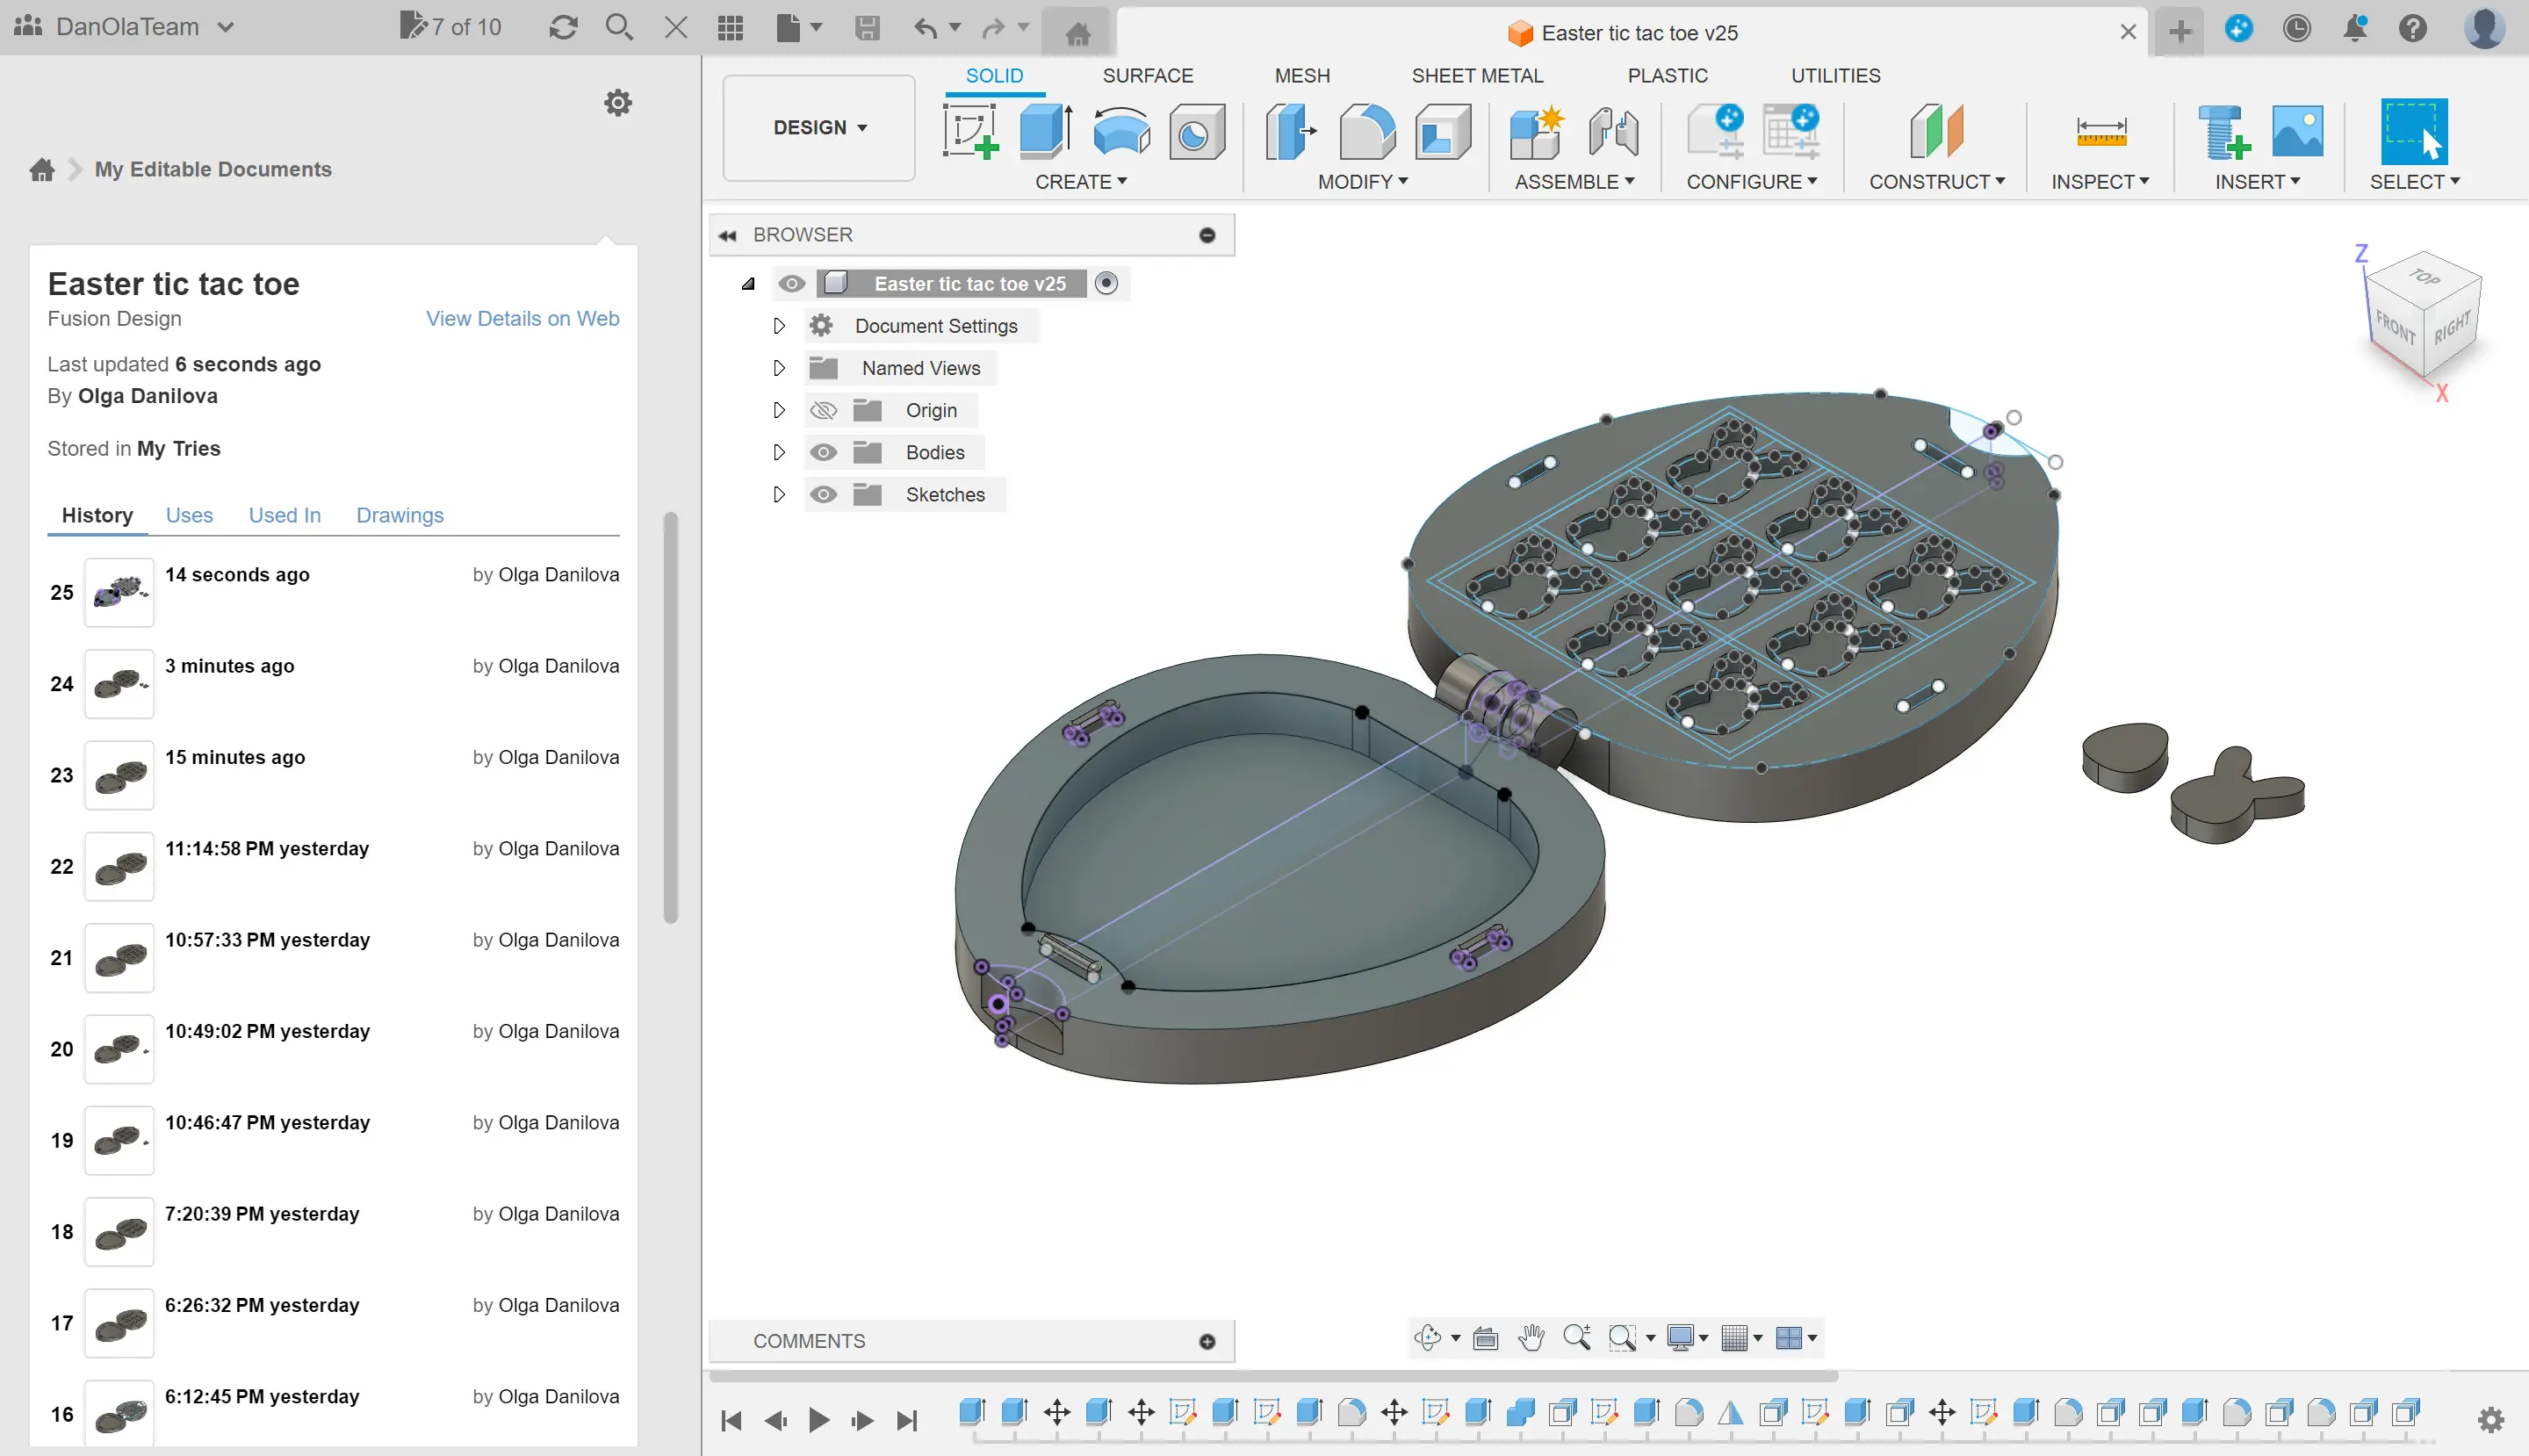
Task: Open the CREATE dropdown menu
Action: pos(1080,182)
